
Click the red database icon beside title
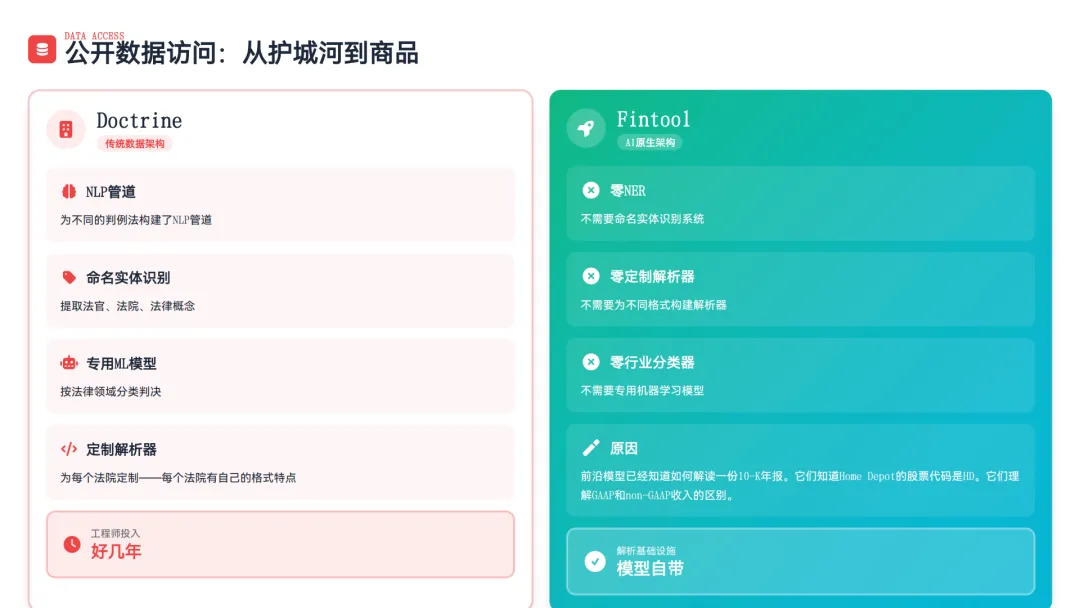click(42, 49)
